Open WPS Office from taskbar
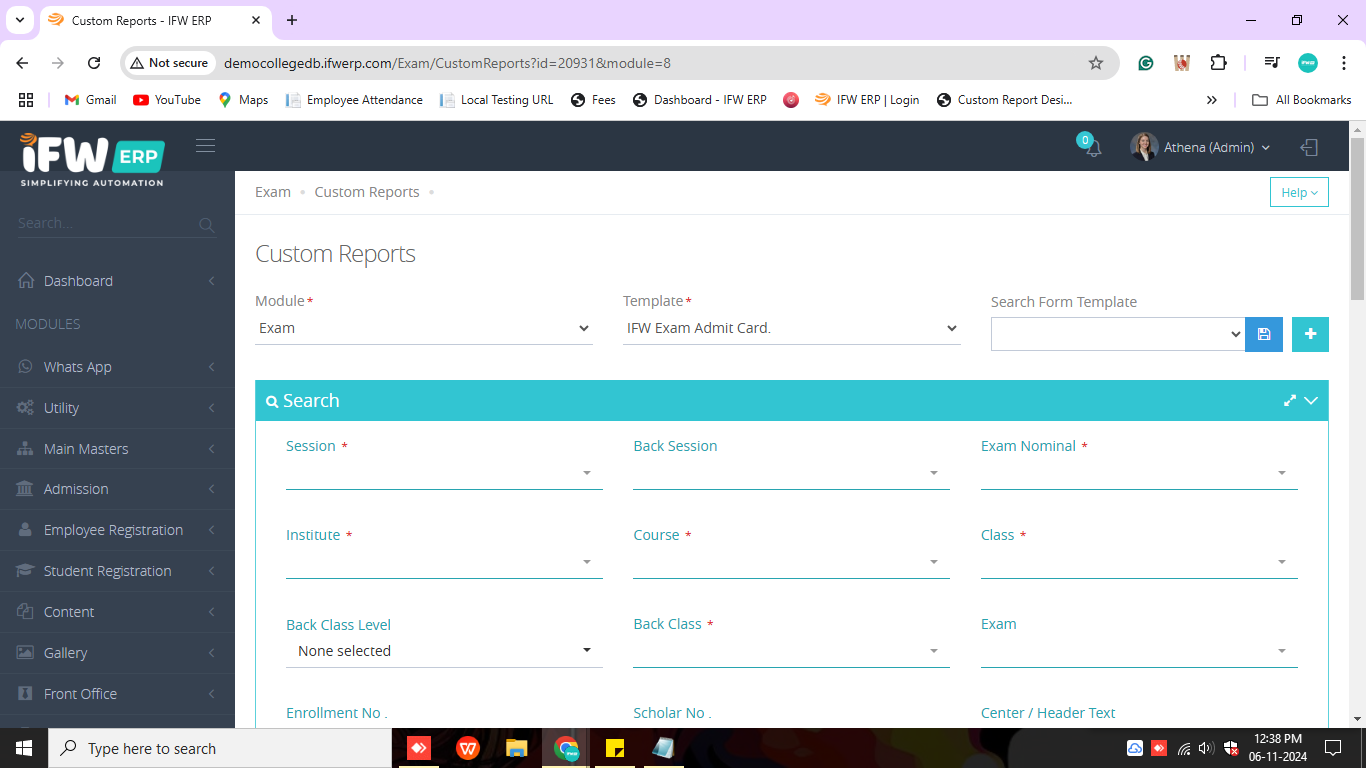The image size is (1366, 768). pos(467,748)
